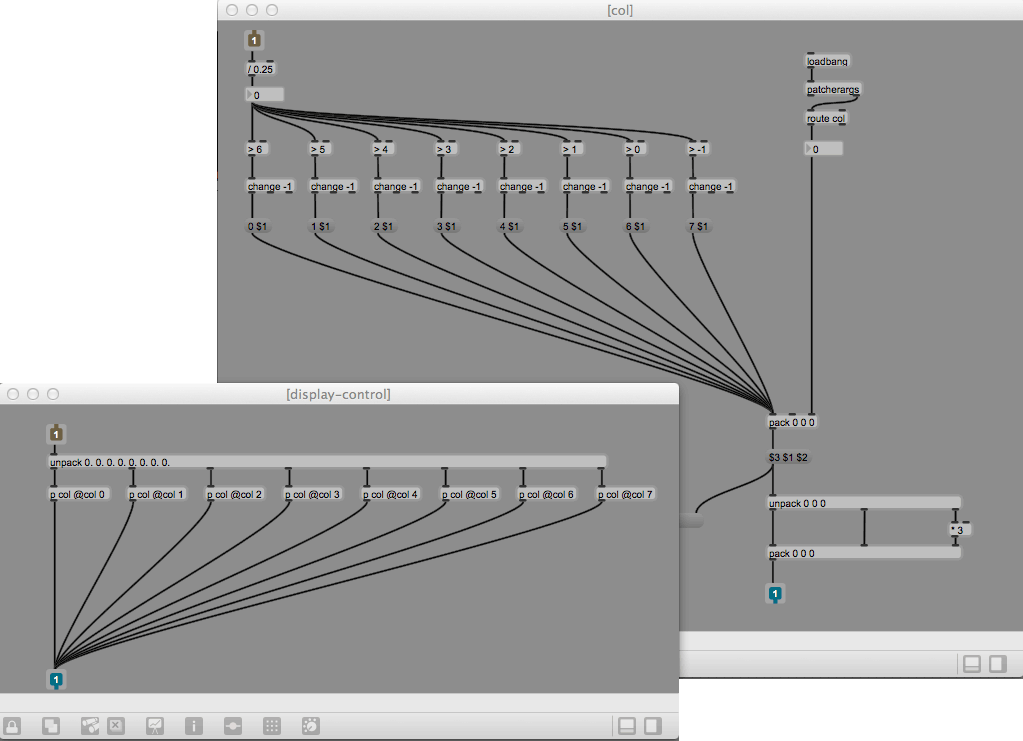
Task: Select the 'p col @col 3' subpatcher
Action: 313,494
